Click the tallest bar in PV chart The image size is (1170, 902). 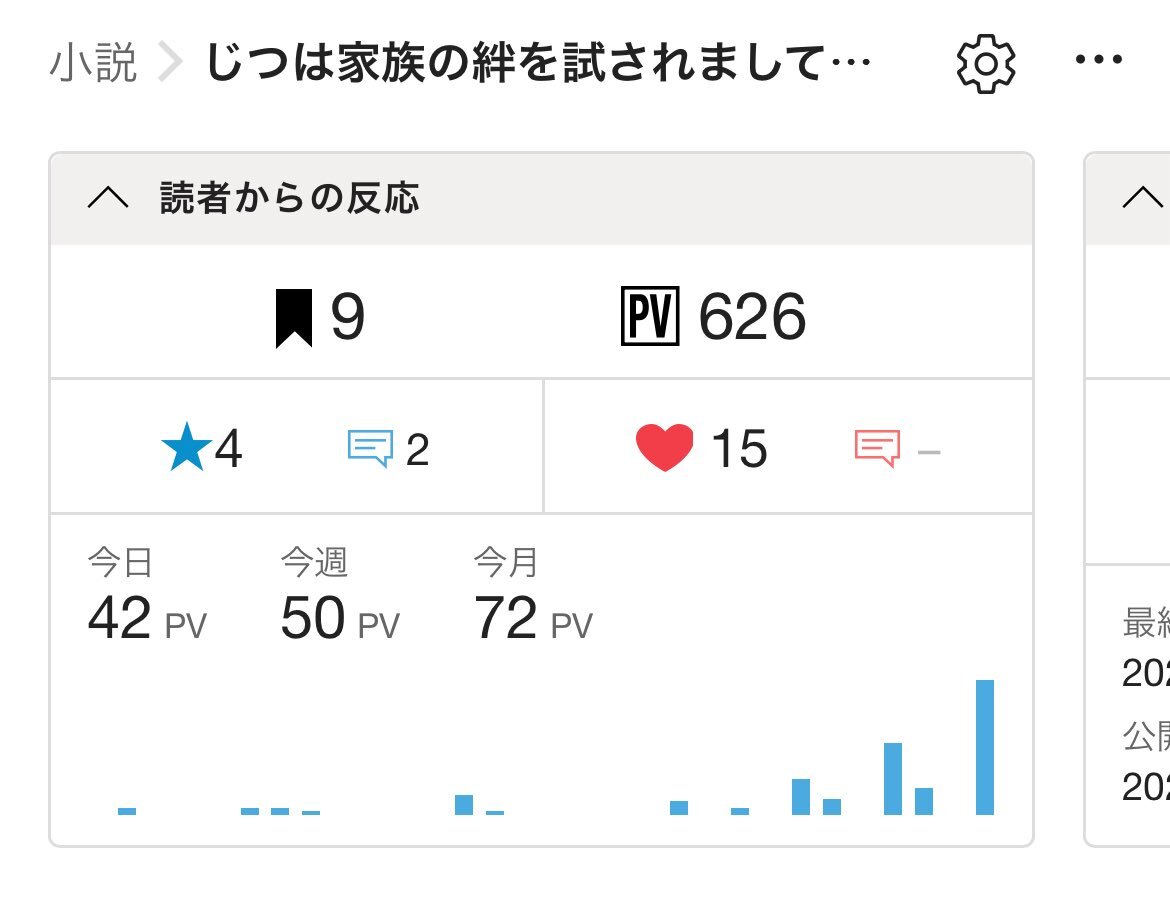pyautogui.click(x=985, y=748)
